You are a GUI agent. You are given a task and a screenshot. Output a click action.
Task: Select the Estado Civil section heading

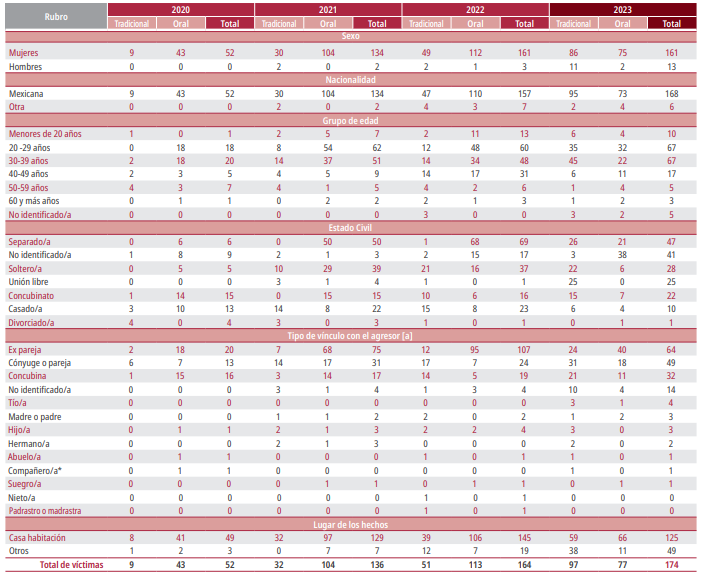[x=349, y=228]
